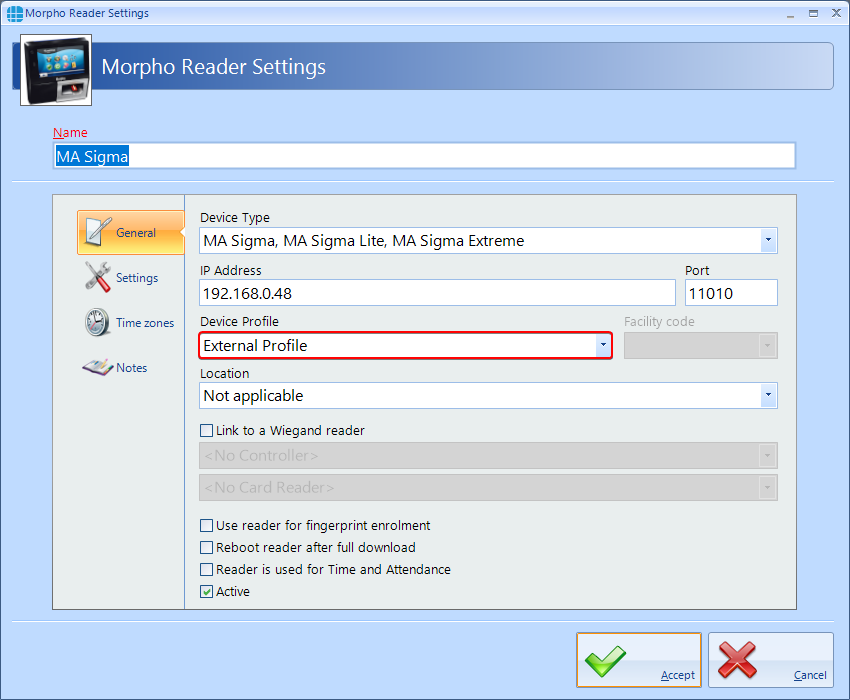The width and height of the screenshot is (850, 700).
Task: Open the Time zones tab
Action: [131, 323]
